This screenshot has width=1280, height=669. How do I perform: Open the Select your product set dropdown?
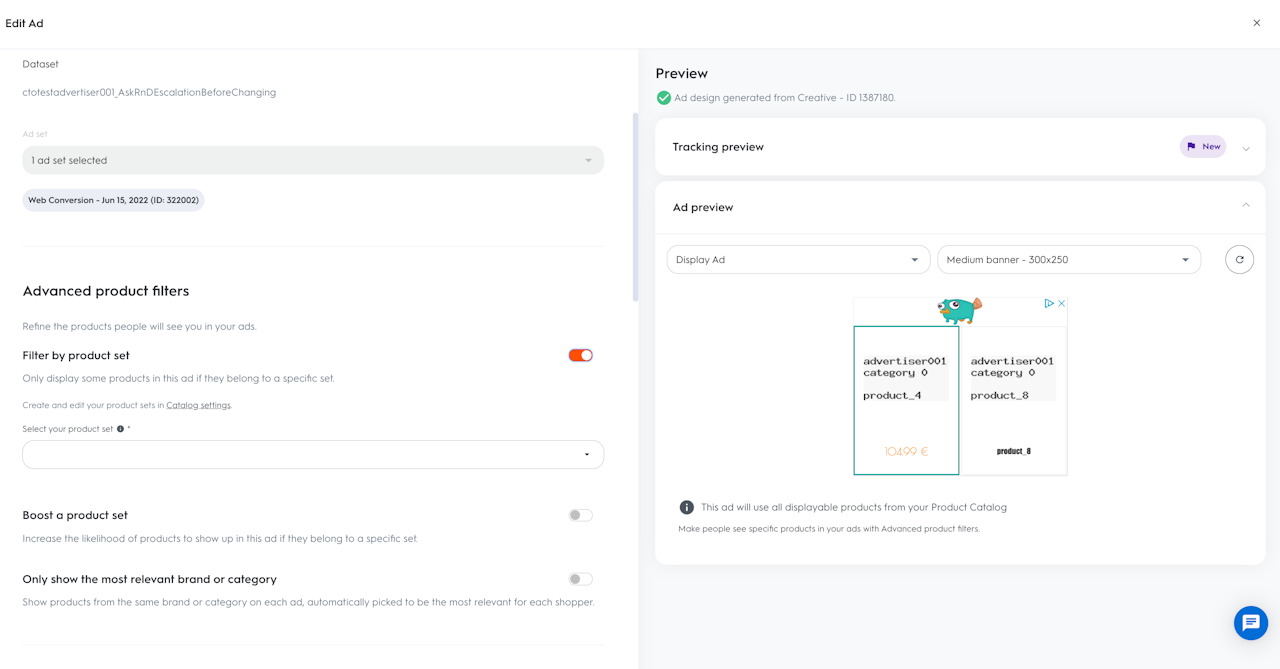pyautogui.click(x=313, y=454)
